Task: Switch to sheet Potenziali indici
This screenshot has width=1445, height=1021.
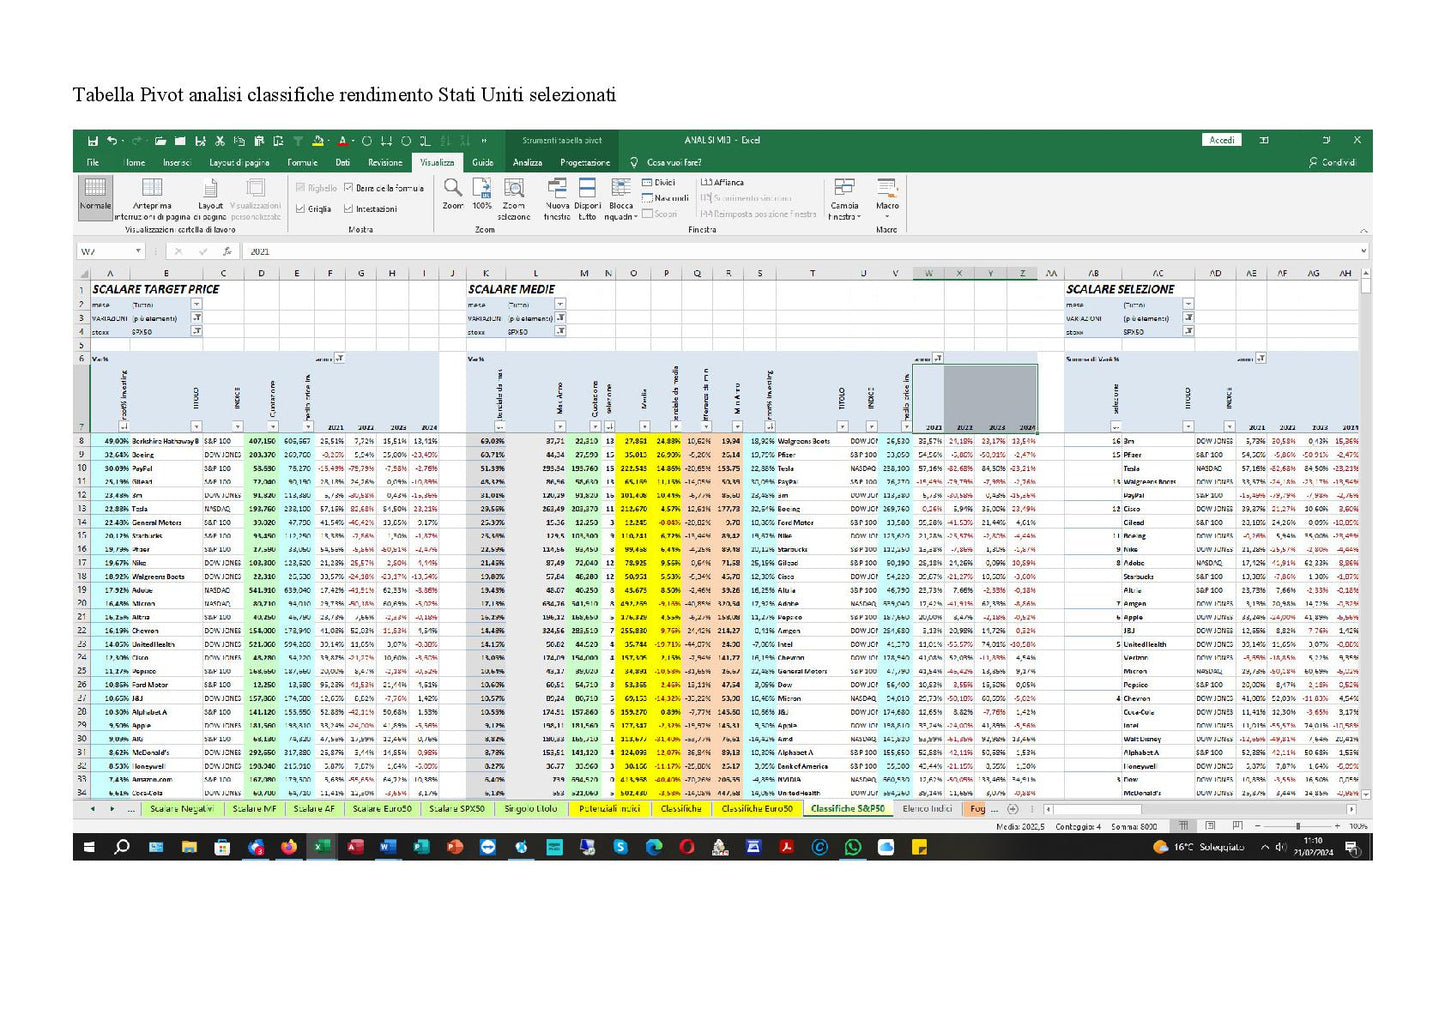Action: point(609,809)
